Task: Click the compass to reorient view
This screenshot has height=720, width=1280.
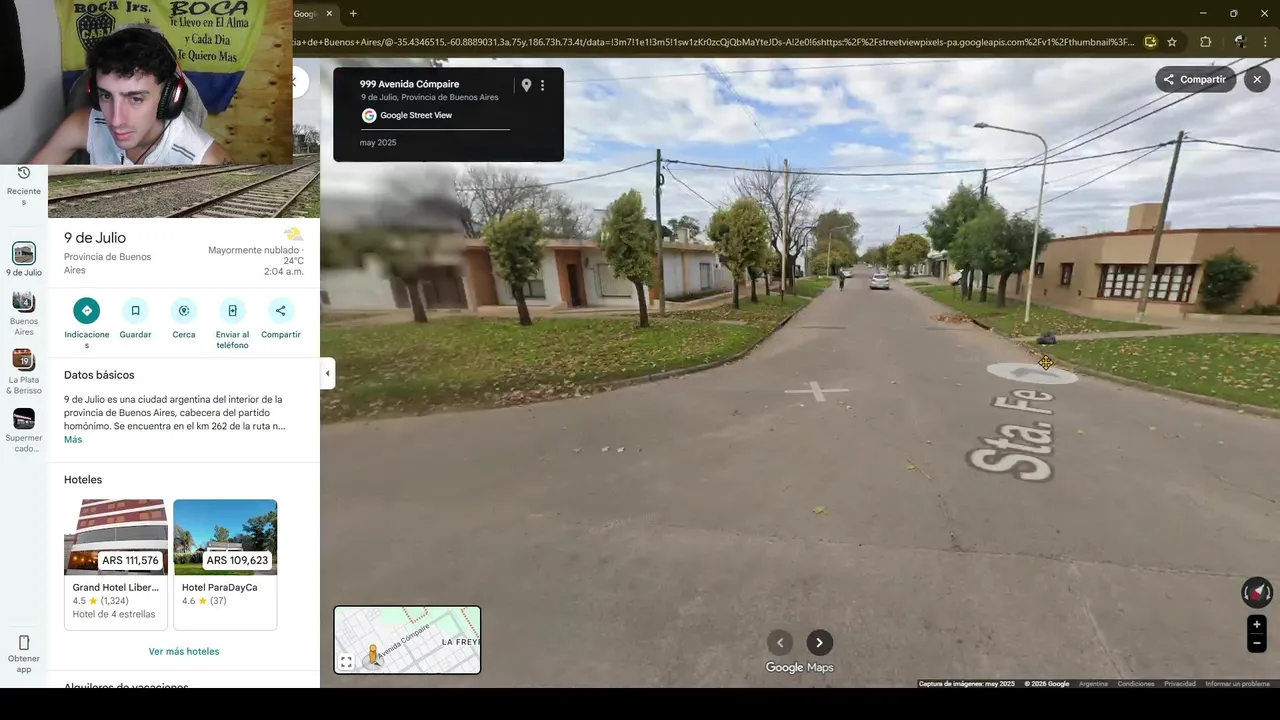Action: pyautogui.click(x=1257, y=592)
